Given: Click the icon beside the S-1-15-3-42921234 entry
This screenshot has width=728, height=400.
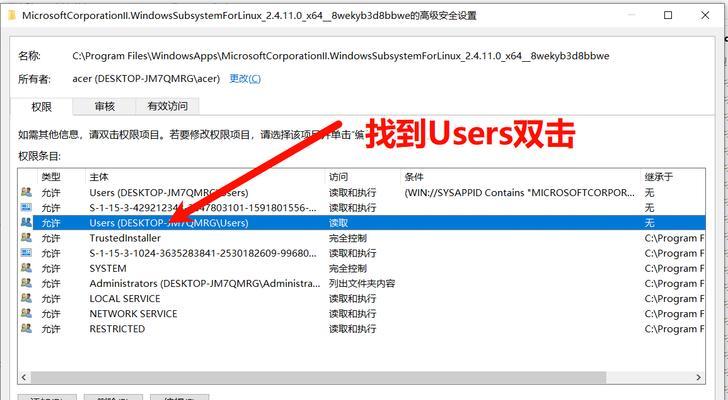Looking at the screenshot, I should point(26,207).
